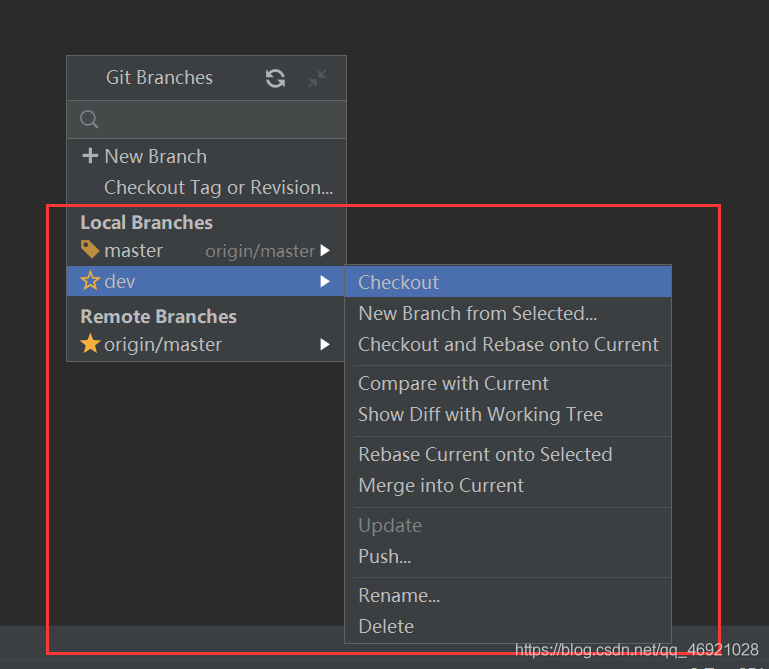This screenshot has height=669, width=769.
Task: Select Checkout and Rebase onto Current
Action: 508,344
